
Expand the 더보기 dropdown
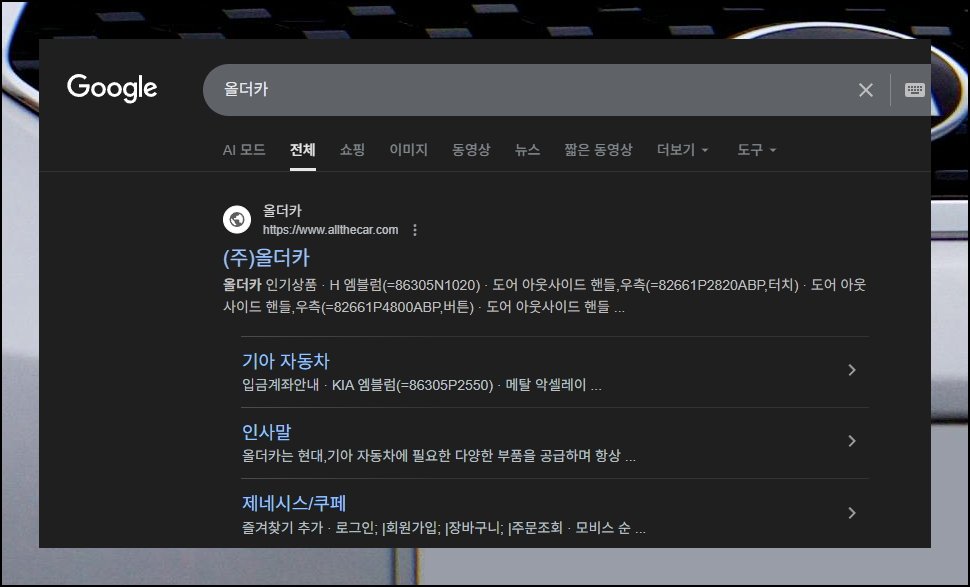[682, 150]
